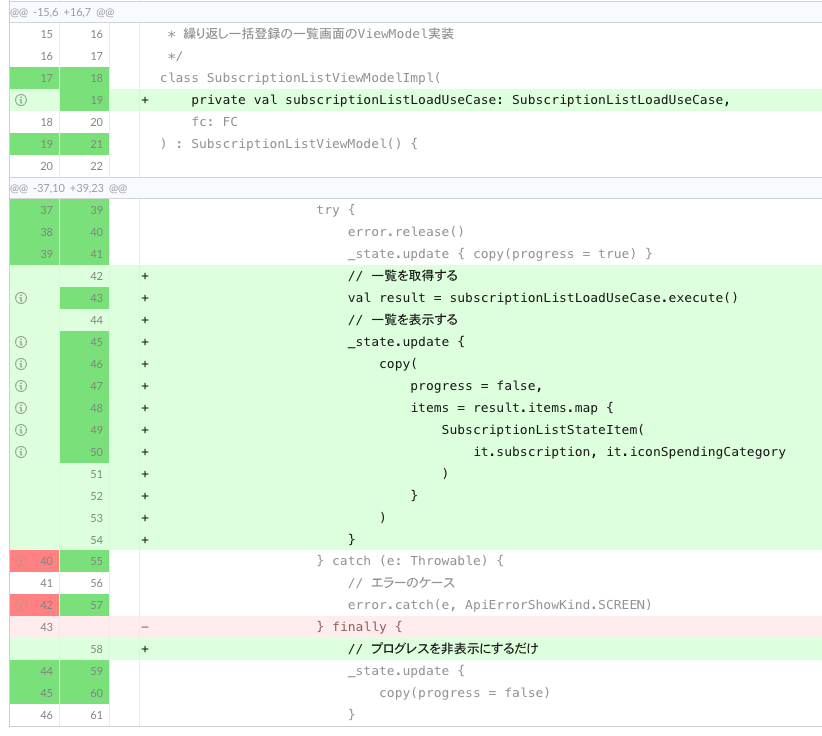Click the line 'error.release()'
The height and width of the screenshot is (736, 822).
tap(406, 232)
